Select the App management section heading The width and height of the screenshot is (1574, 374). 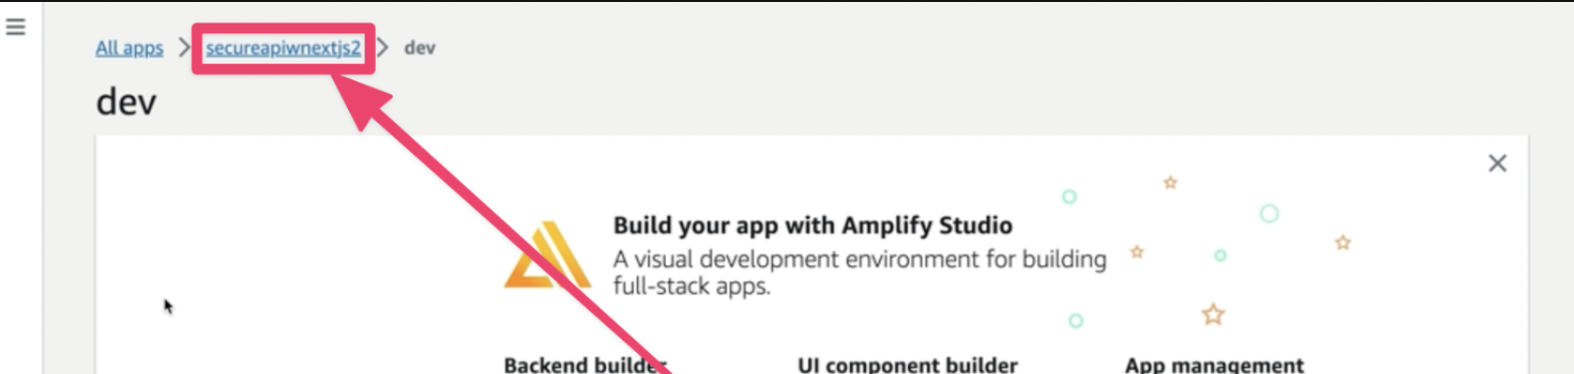(x=1214, y=365)
